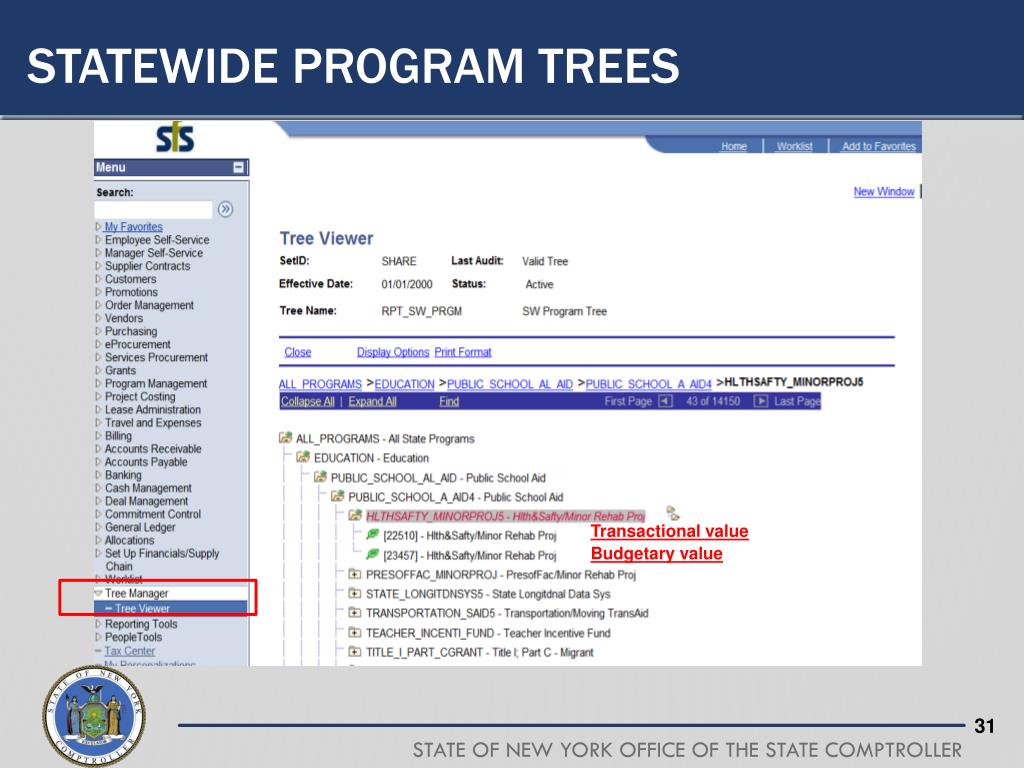
Task: Open the Purchasing menu item
Action: click(131, 331)
